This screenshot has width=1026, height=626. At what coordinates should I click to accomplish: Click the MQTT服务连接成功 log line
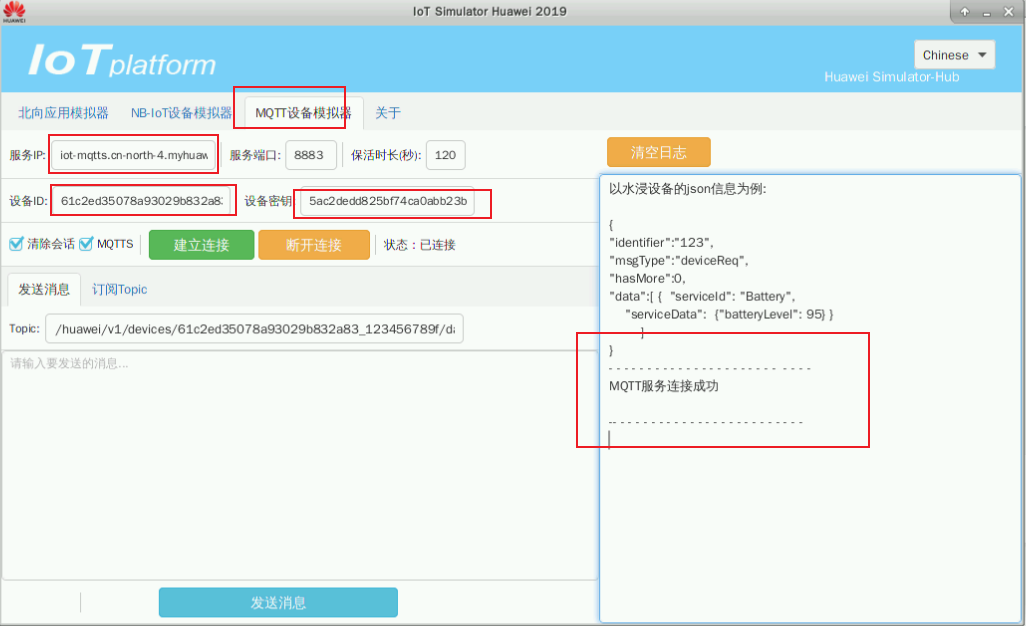click(663, 386)
